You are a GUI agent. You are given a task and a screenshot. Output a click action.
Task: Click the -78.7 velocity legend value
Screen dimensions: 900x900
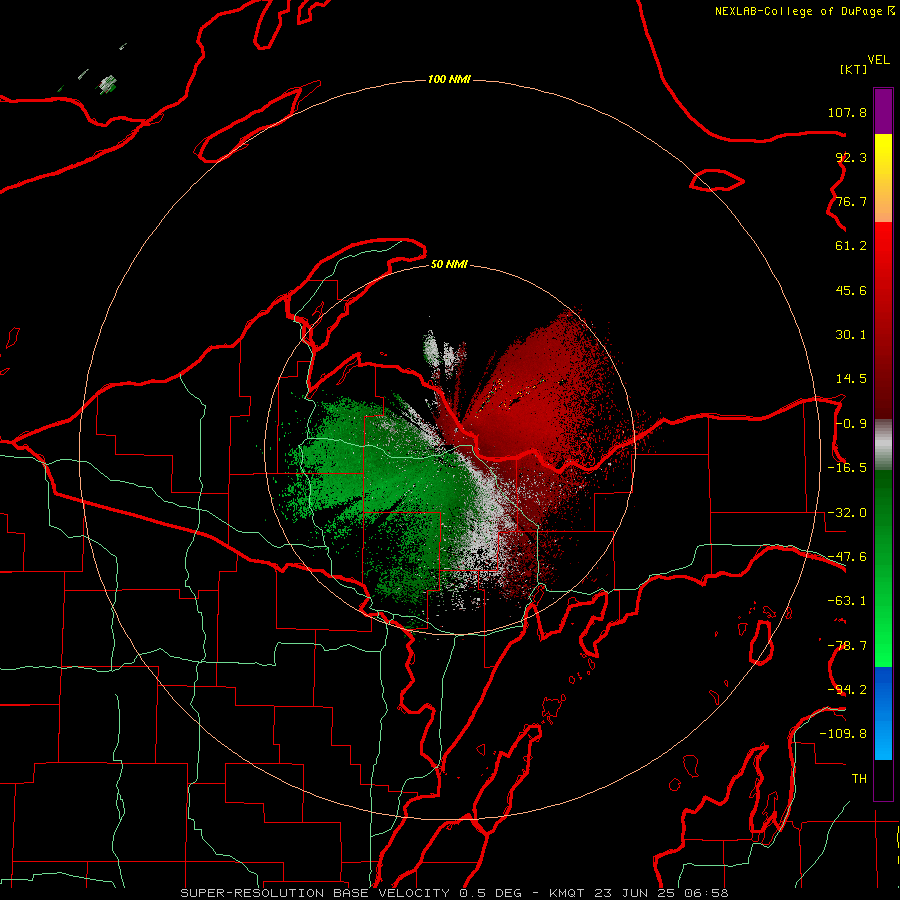tap(847, 646)
